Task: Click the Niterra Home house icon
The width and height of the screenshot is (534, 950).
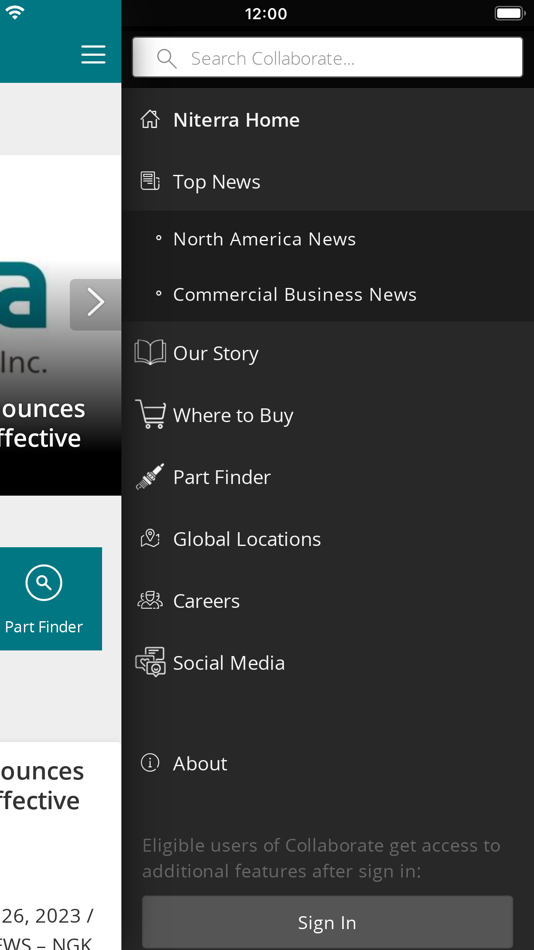Action: (150, 119)
